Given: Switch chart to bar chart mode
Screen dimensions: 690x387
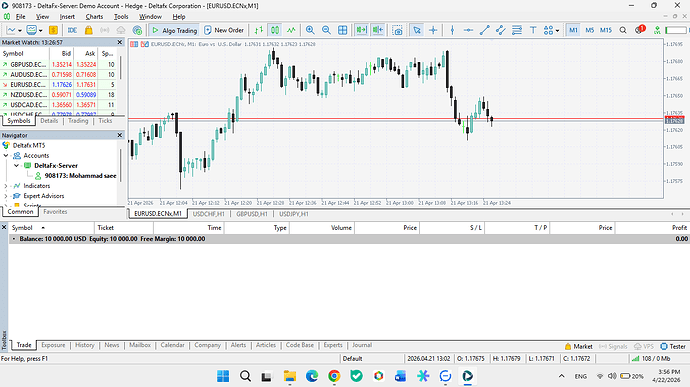Looking at the screenshot, I should click(x=259, y=30).
